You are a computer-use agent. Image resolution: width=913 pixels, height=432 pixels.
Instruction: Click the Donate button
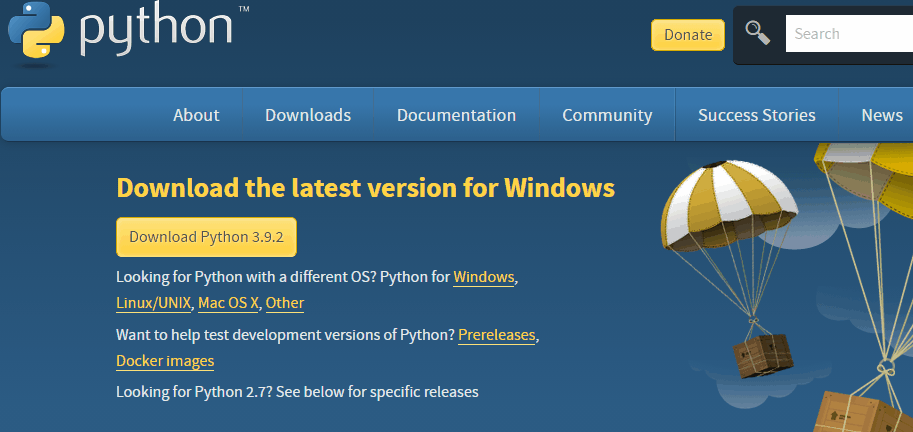688,35
